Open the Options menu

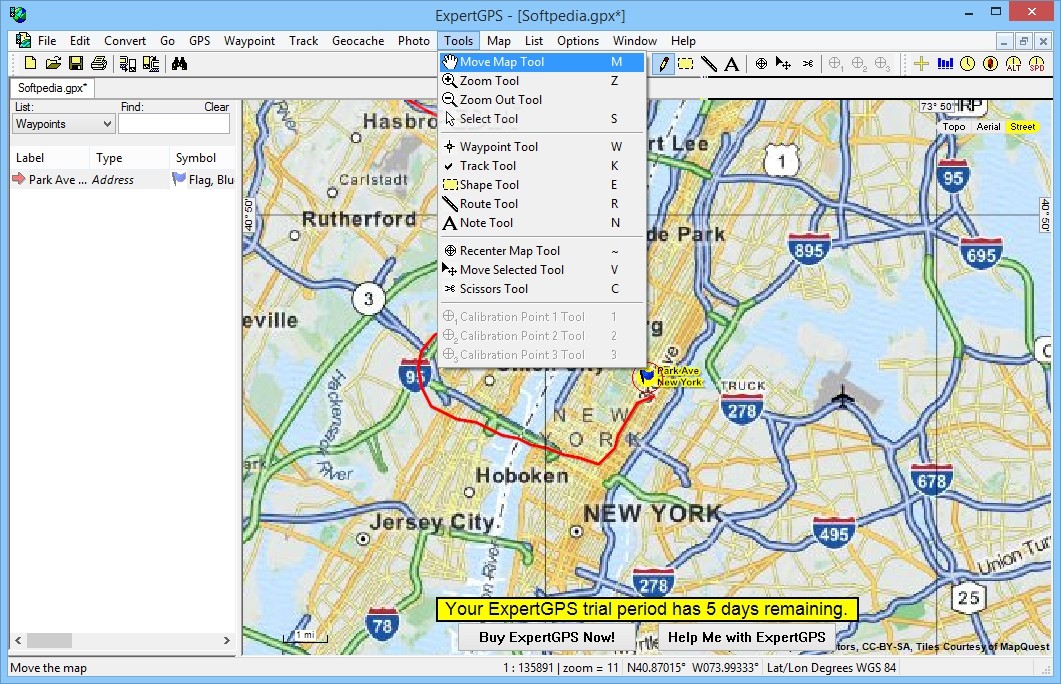578,41
